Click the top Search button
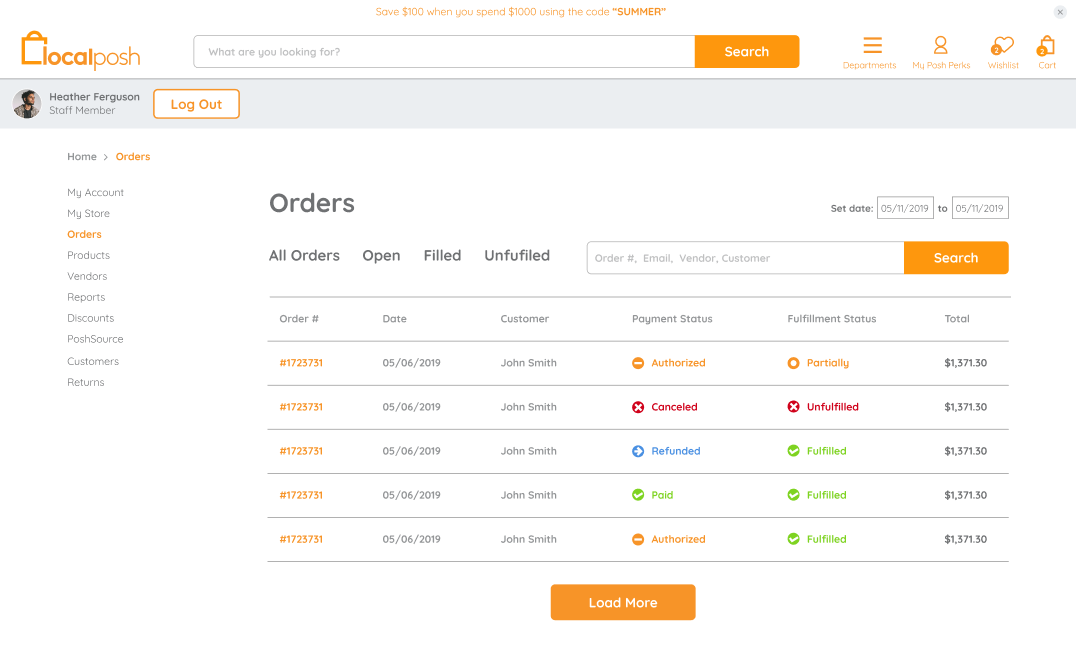 [747, 51]
